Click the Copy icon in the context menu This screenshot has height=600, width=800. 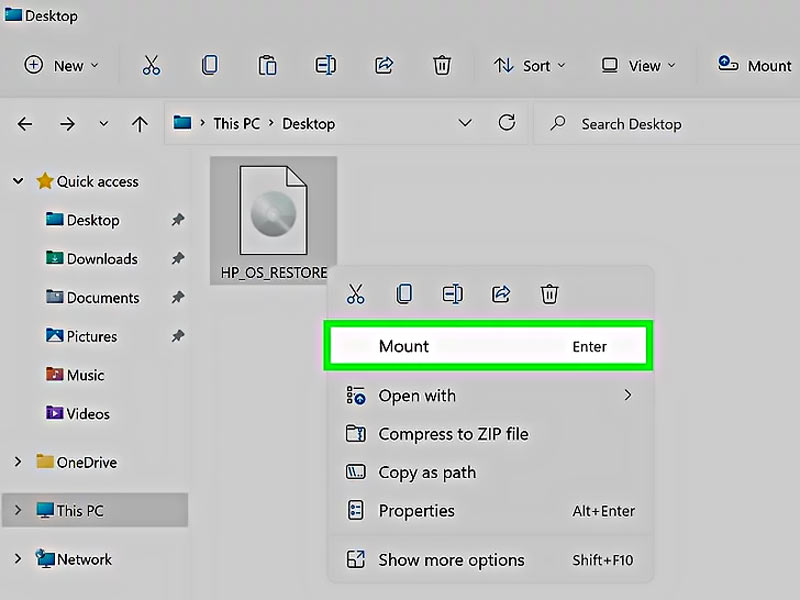click(404, 294)
